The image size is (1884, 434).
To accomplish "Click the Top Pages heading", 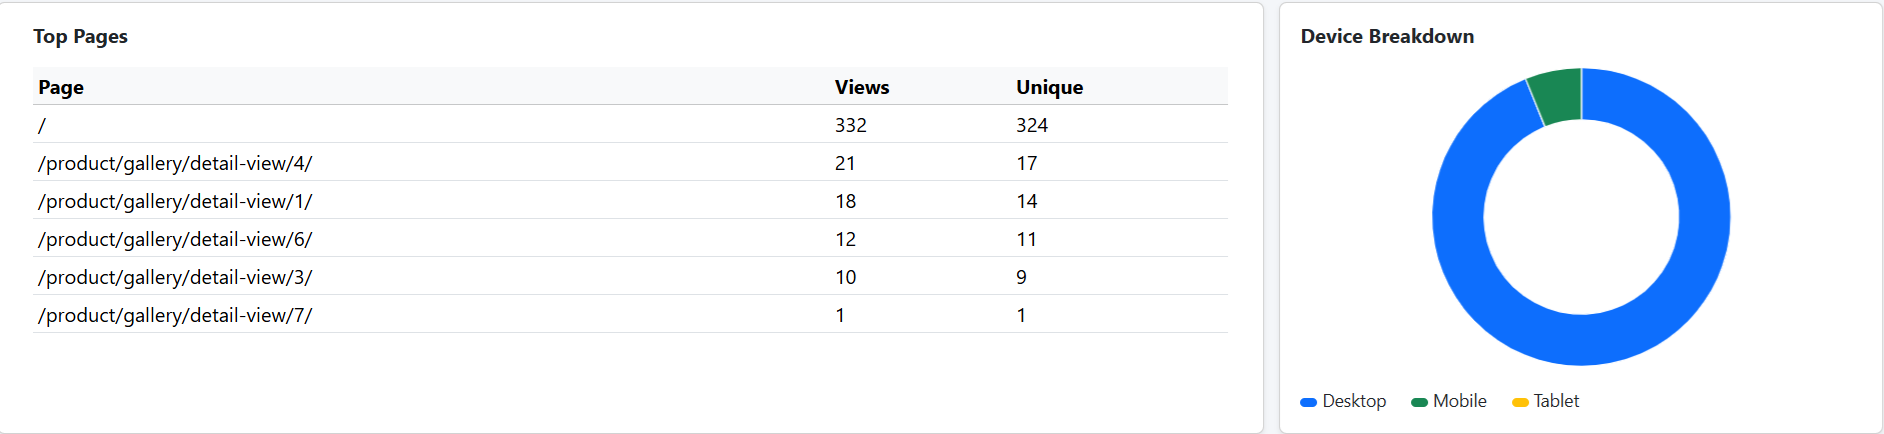I will coord(80,37).
